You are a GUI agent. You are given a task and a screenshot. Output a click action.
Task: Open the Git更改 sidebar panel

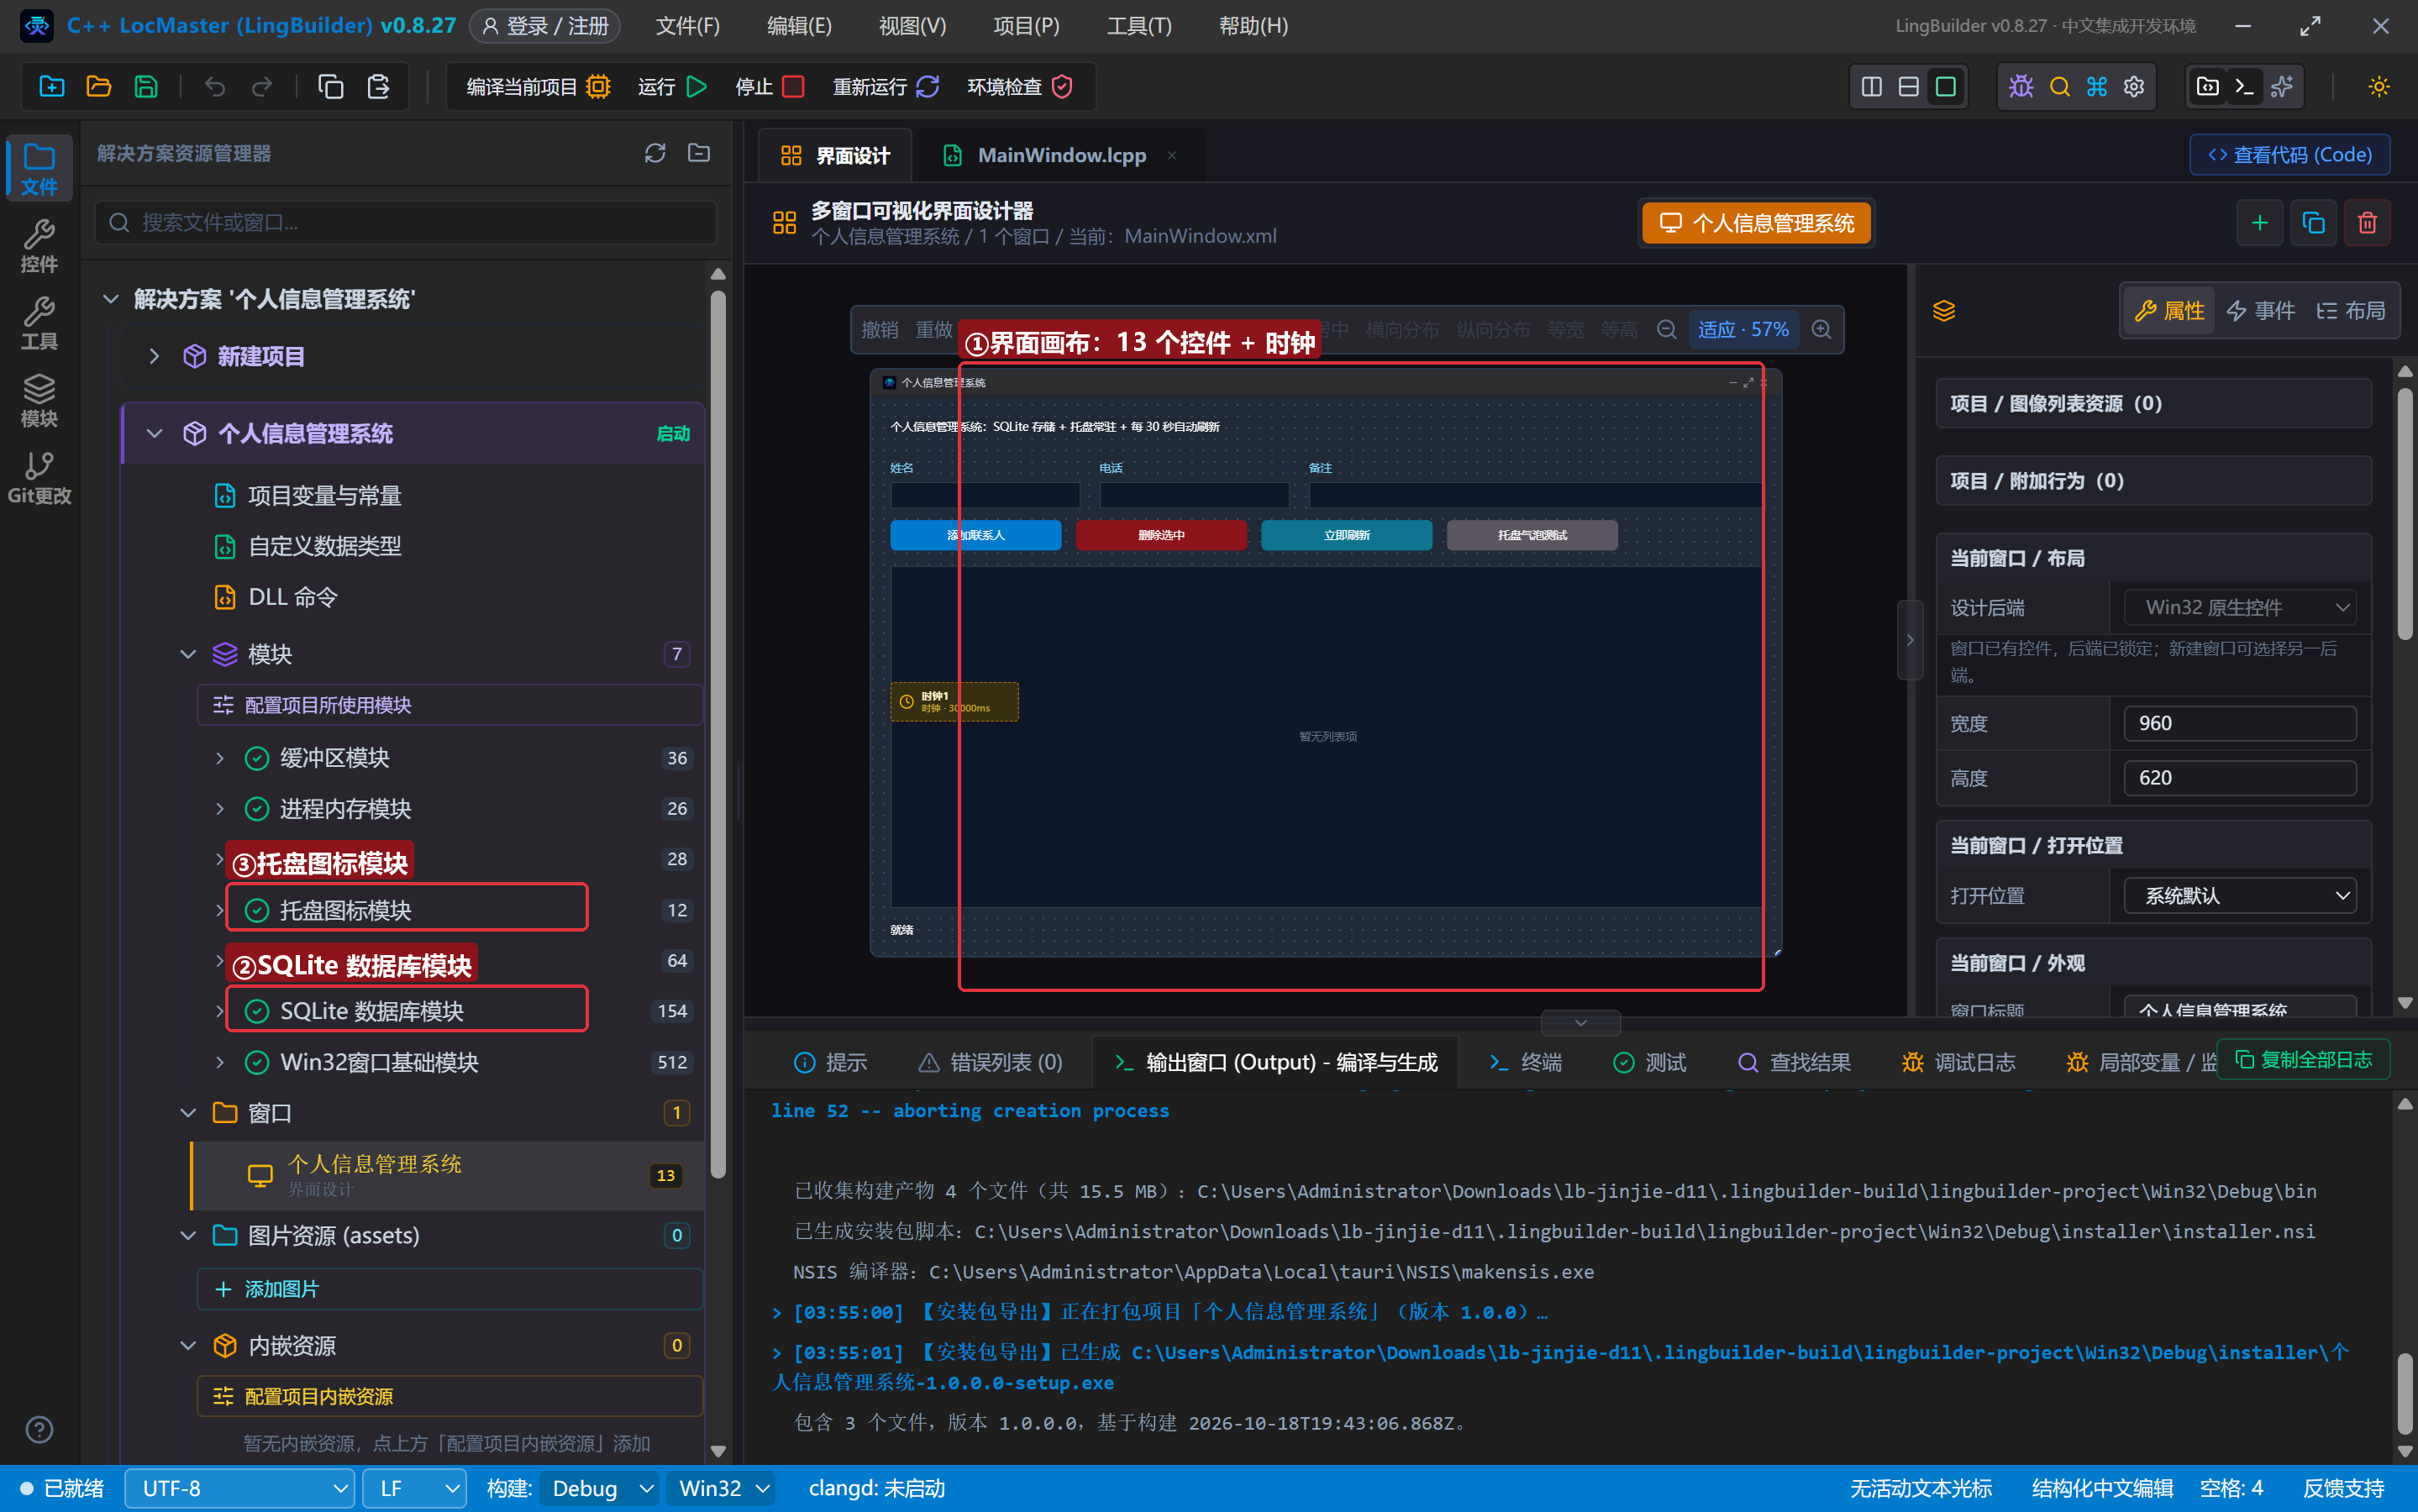point(39,477)
